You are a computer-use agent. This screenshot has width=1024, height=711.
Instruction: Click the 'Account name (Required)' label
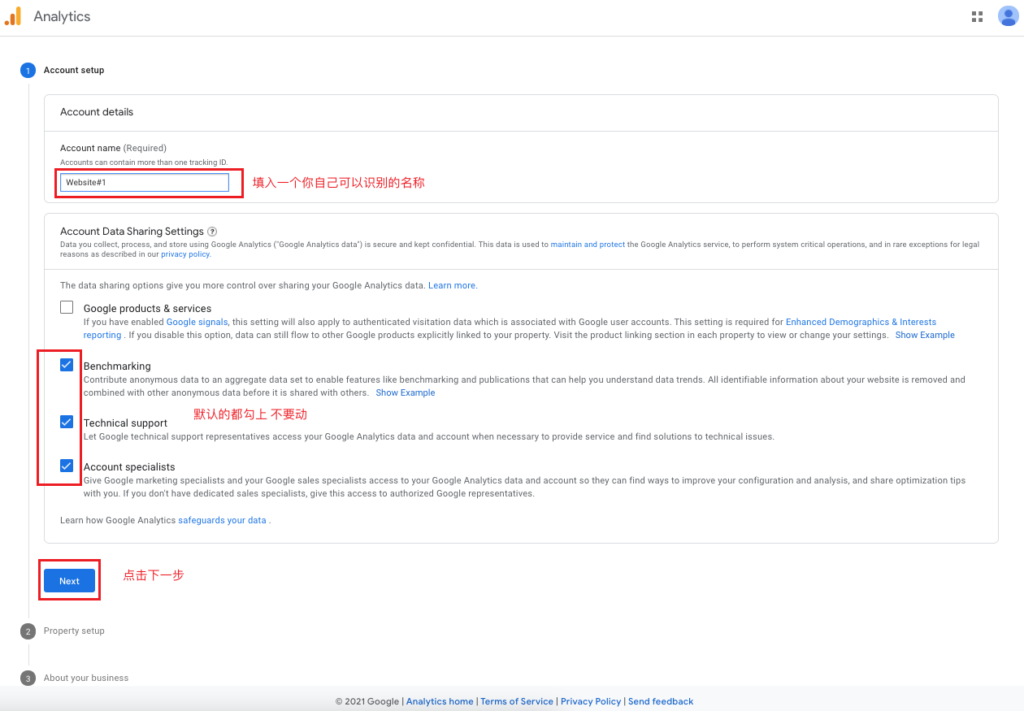coord(113,148)
